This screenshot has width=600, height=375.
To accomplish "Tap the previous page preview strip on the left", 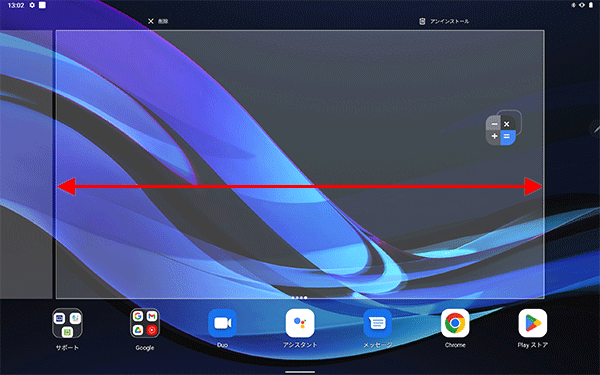I will tap(26, 165).
